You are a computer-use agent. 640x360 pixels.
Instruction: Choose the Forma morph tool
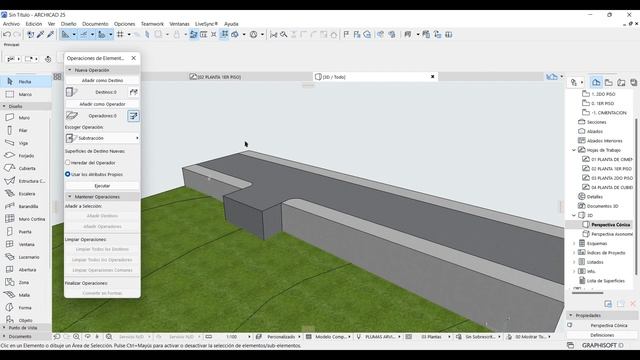pyautogui.click(x=25, y=307)
